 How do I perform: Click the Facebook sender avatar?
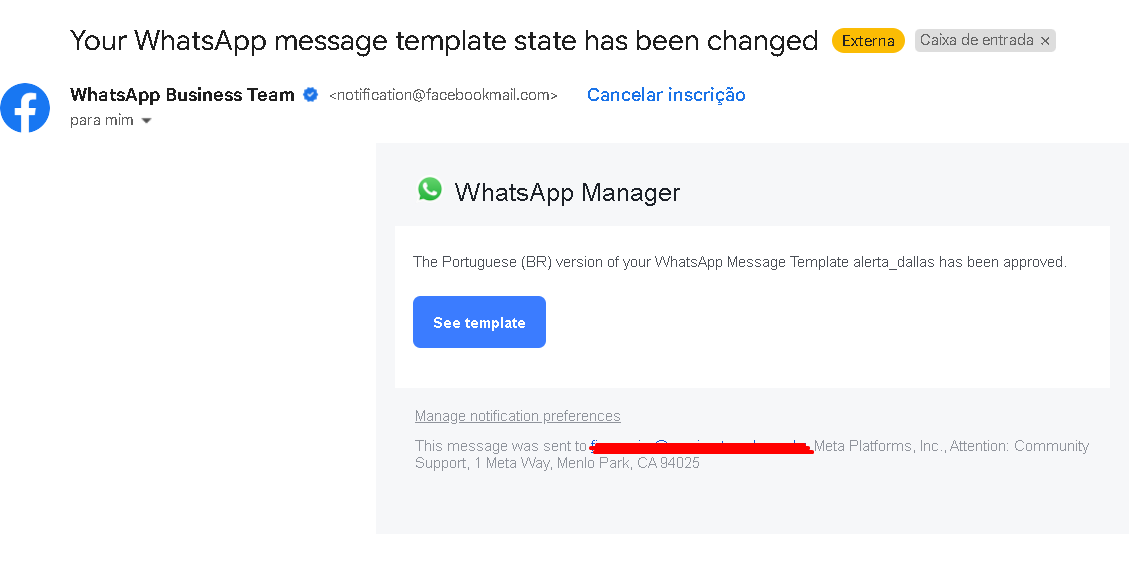click(25, 108)
